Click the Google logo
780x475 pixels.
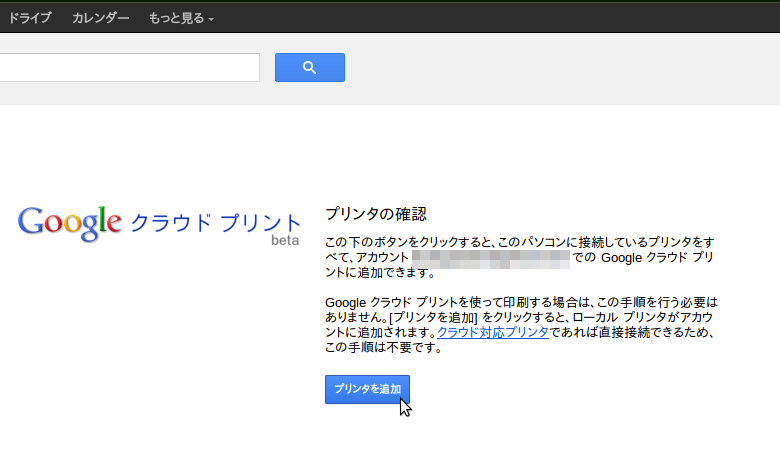click(x=69, y=224)
